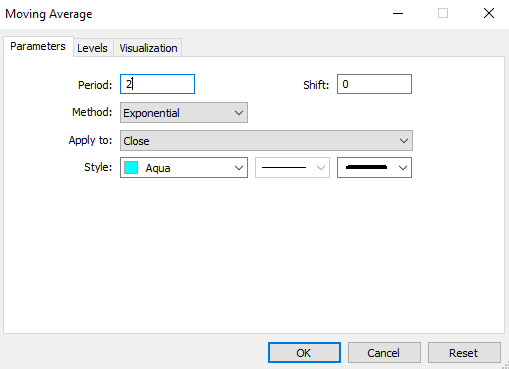Switch to the Parameters tab

coord(38,46)
